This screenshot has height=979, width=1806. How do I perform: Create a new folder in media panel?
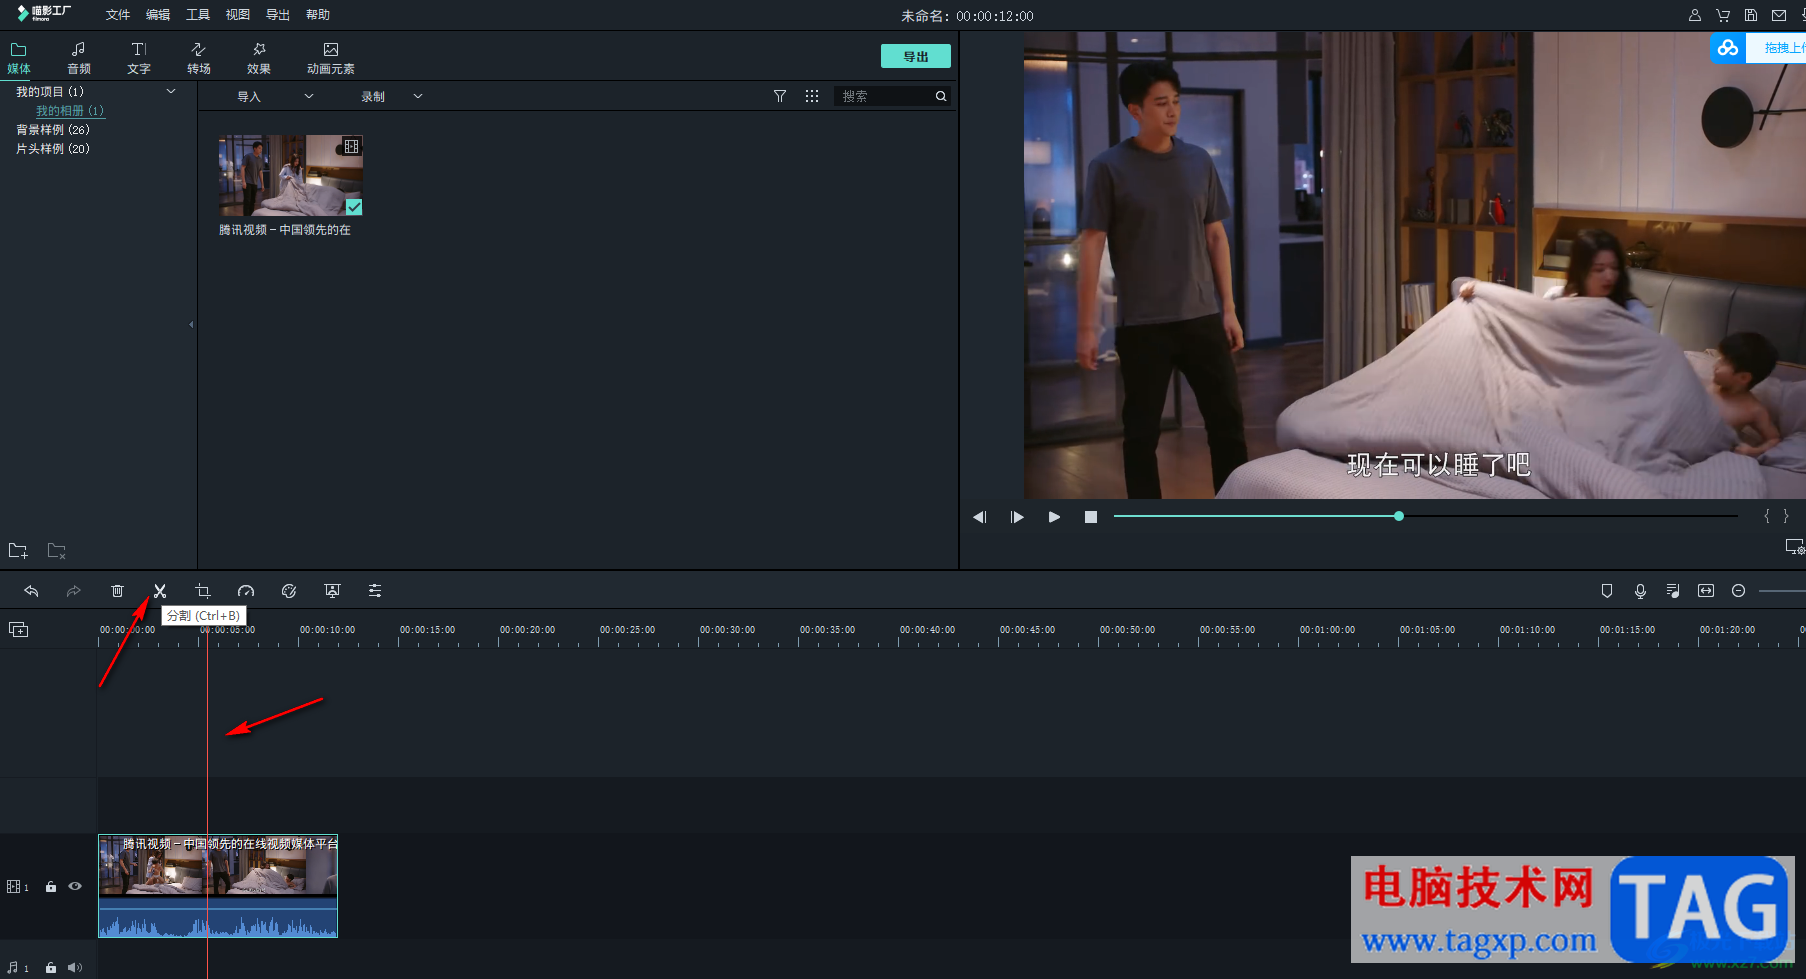[18, 551]
